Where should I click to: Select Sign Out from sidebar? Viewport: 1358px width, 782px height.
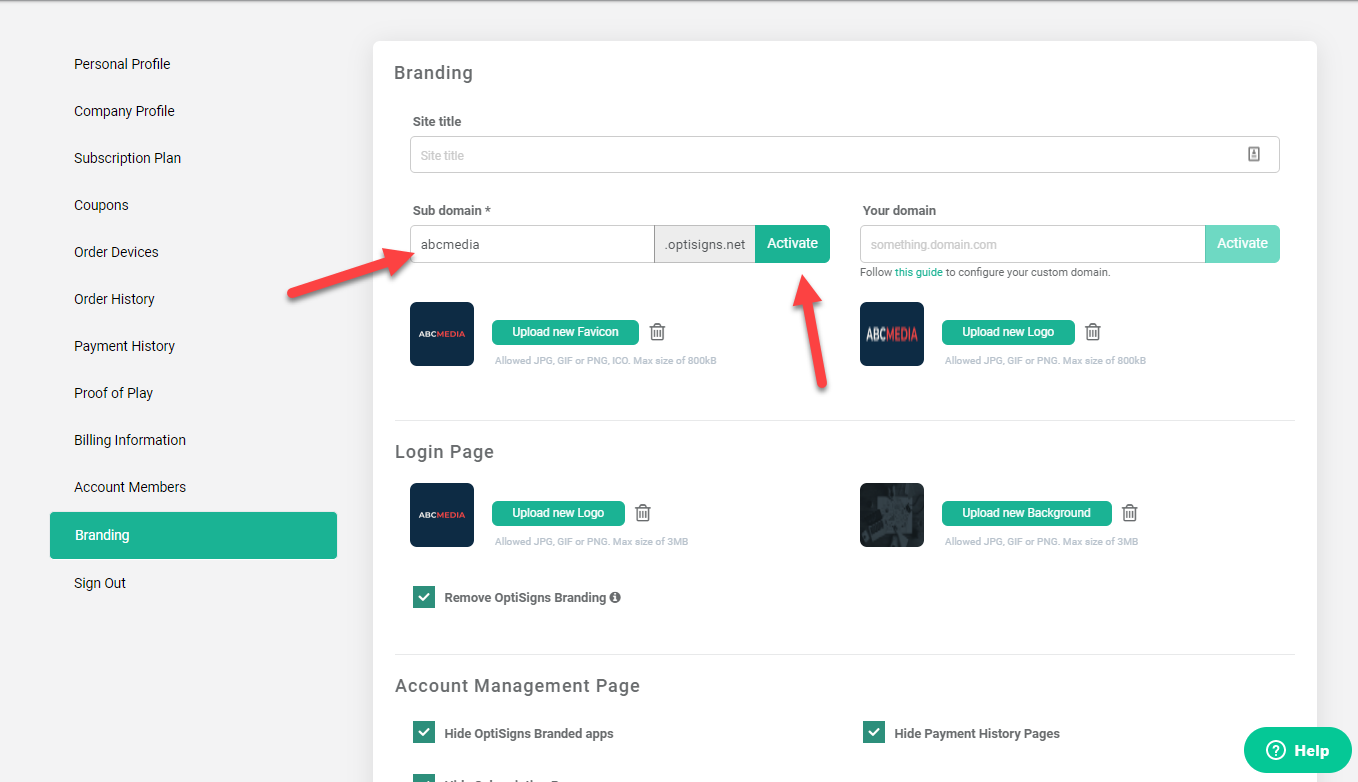pyautogui.click(x=100, y=583)
